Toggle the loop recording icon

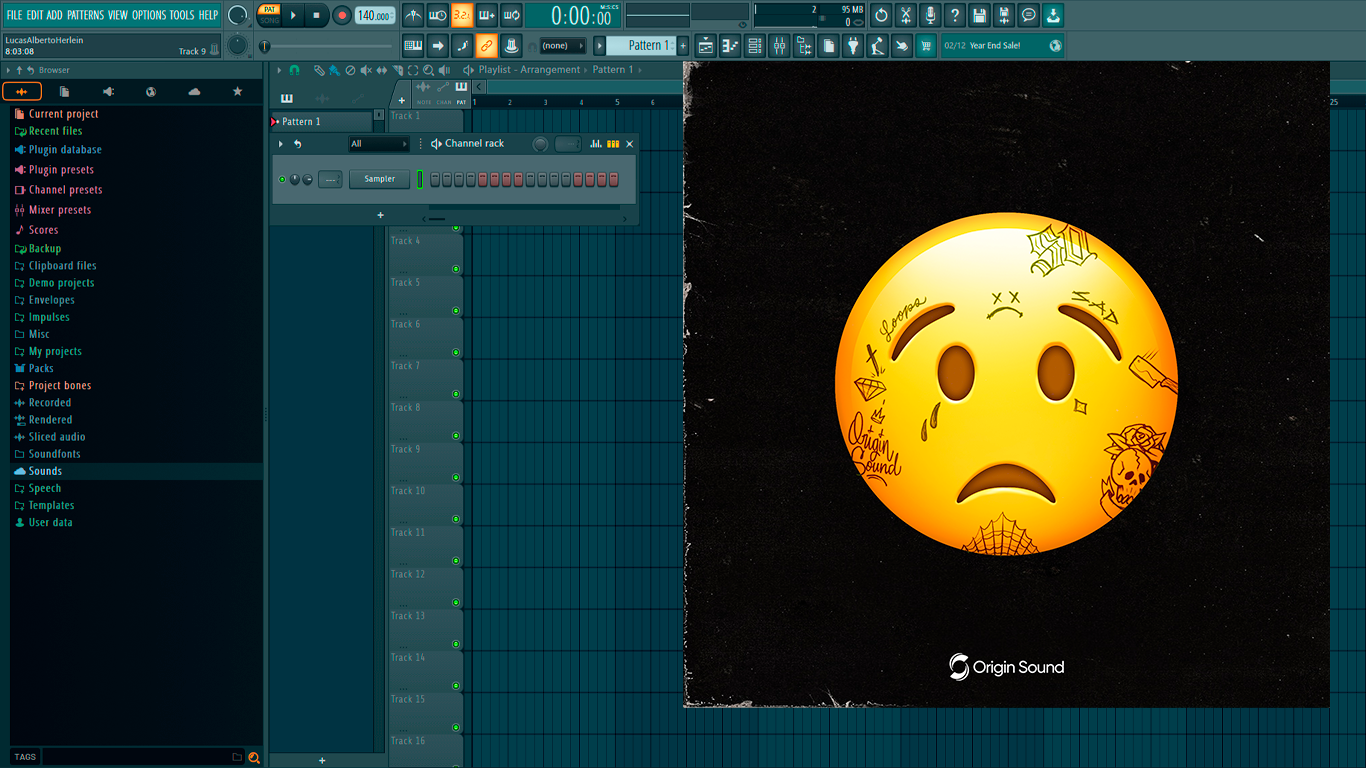[511, 15]
